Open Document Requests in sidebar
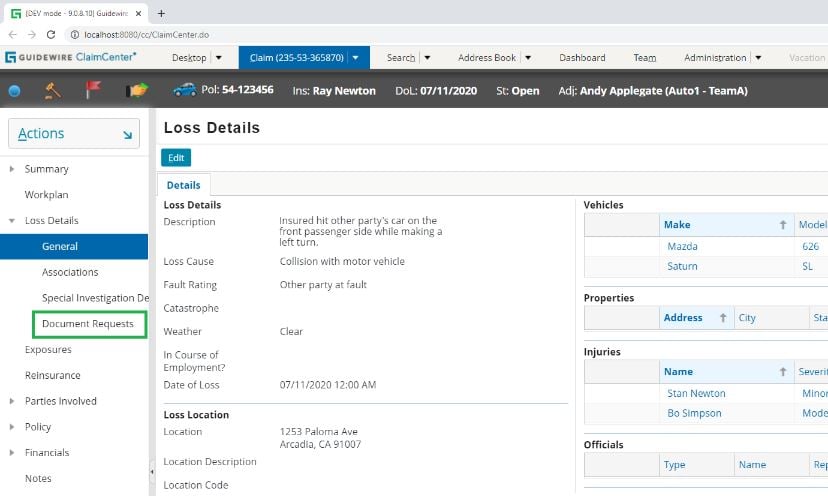This screenshot has height=496, width=828. (88, 324)
